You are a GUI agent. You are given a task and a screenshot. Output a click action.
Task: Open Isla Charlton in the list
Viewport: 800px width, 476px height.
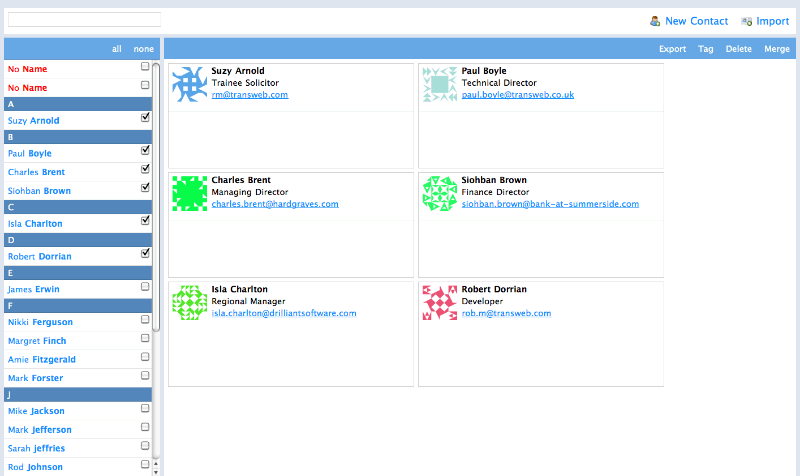[x=35, y=223]
